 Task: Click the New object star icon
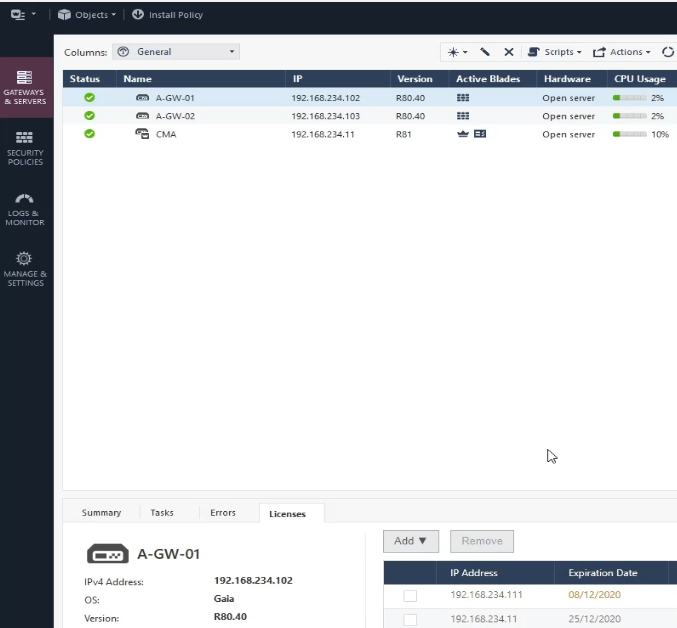point(457,52)
